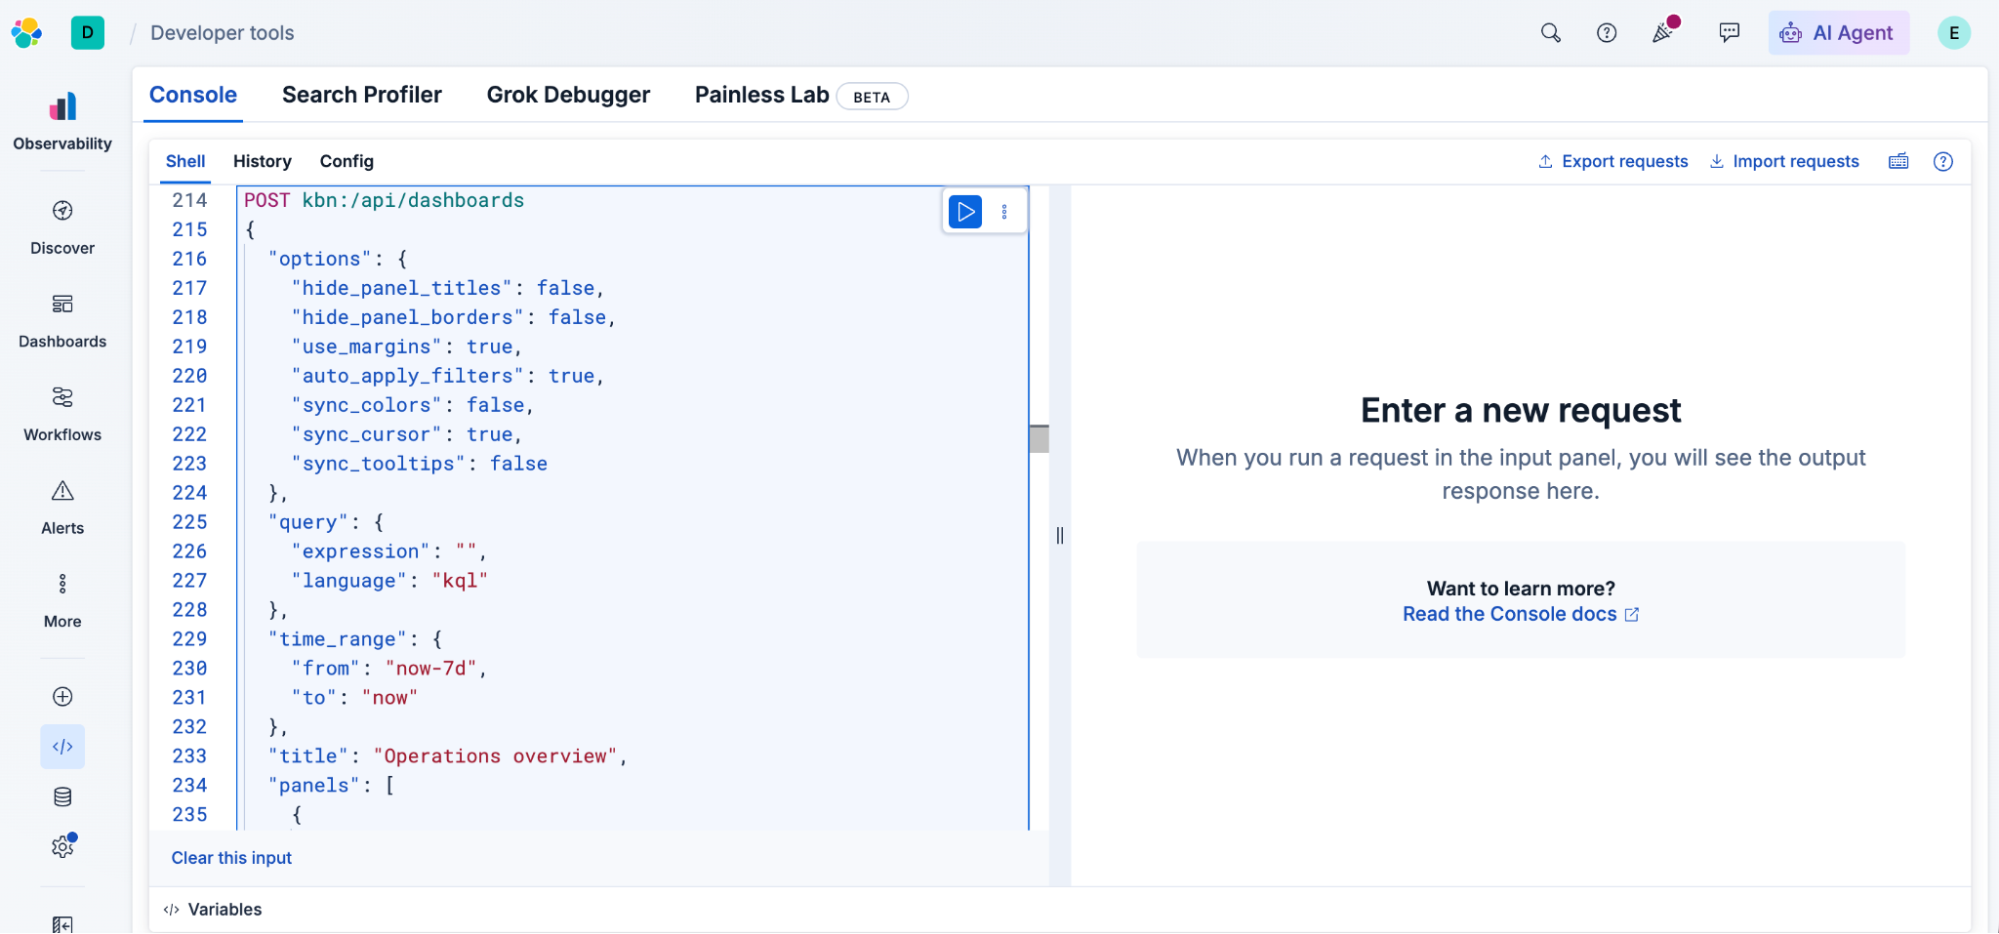
Task: Open the data management database icon
Action: (63, 797)
